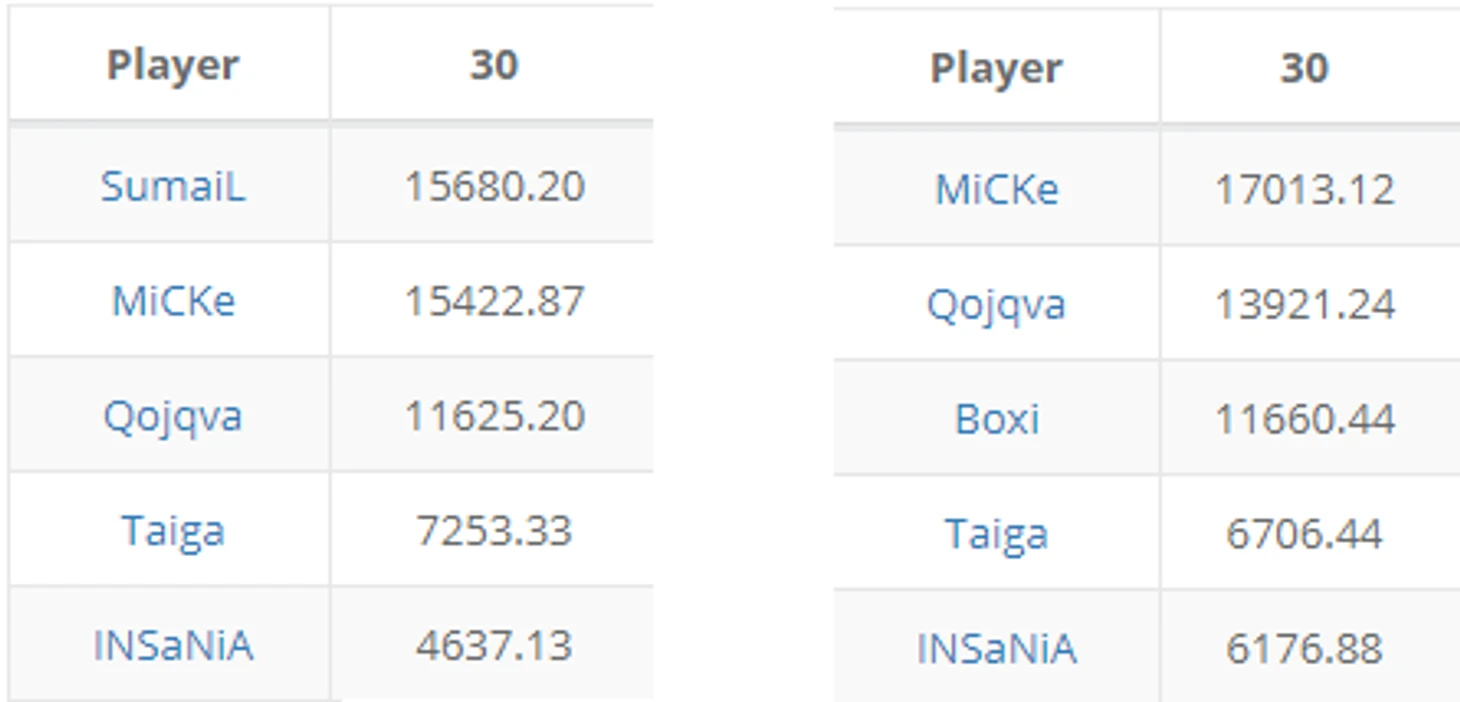This screenshot has width=1460, height=702.
Task: Open MiCKe link in the left table
Action: [172, 301]
